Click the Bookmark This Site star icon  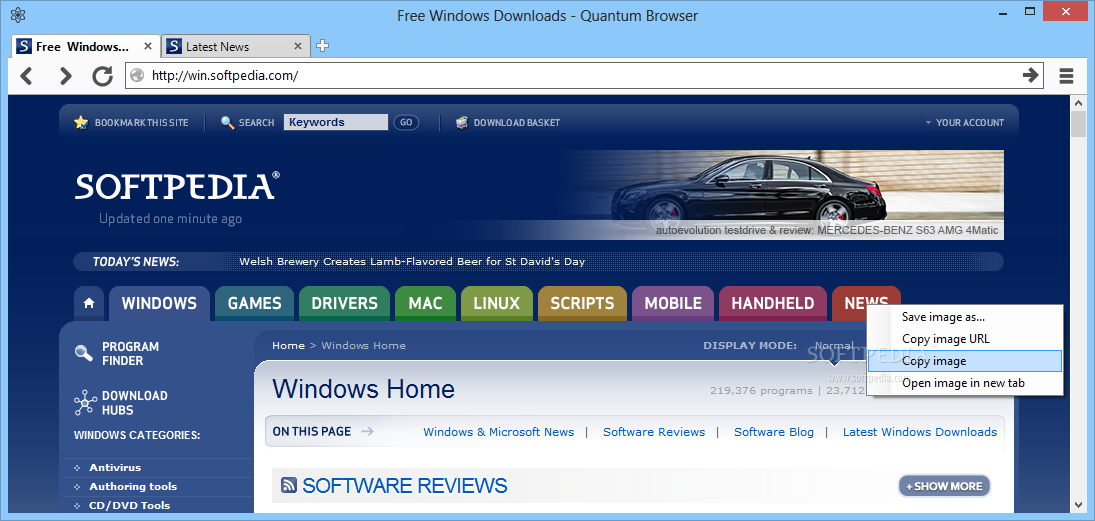click(81, 122)
